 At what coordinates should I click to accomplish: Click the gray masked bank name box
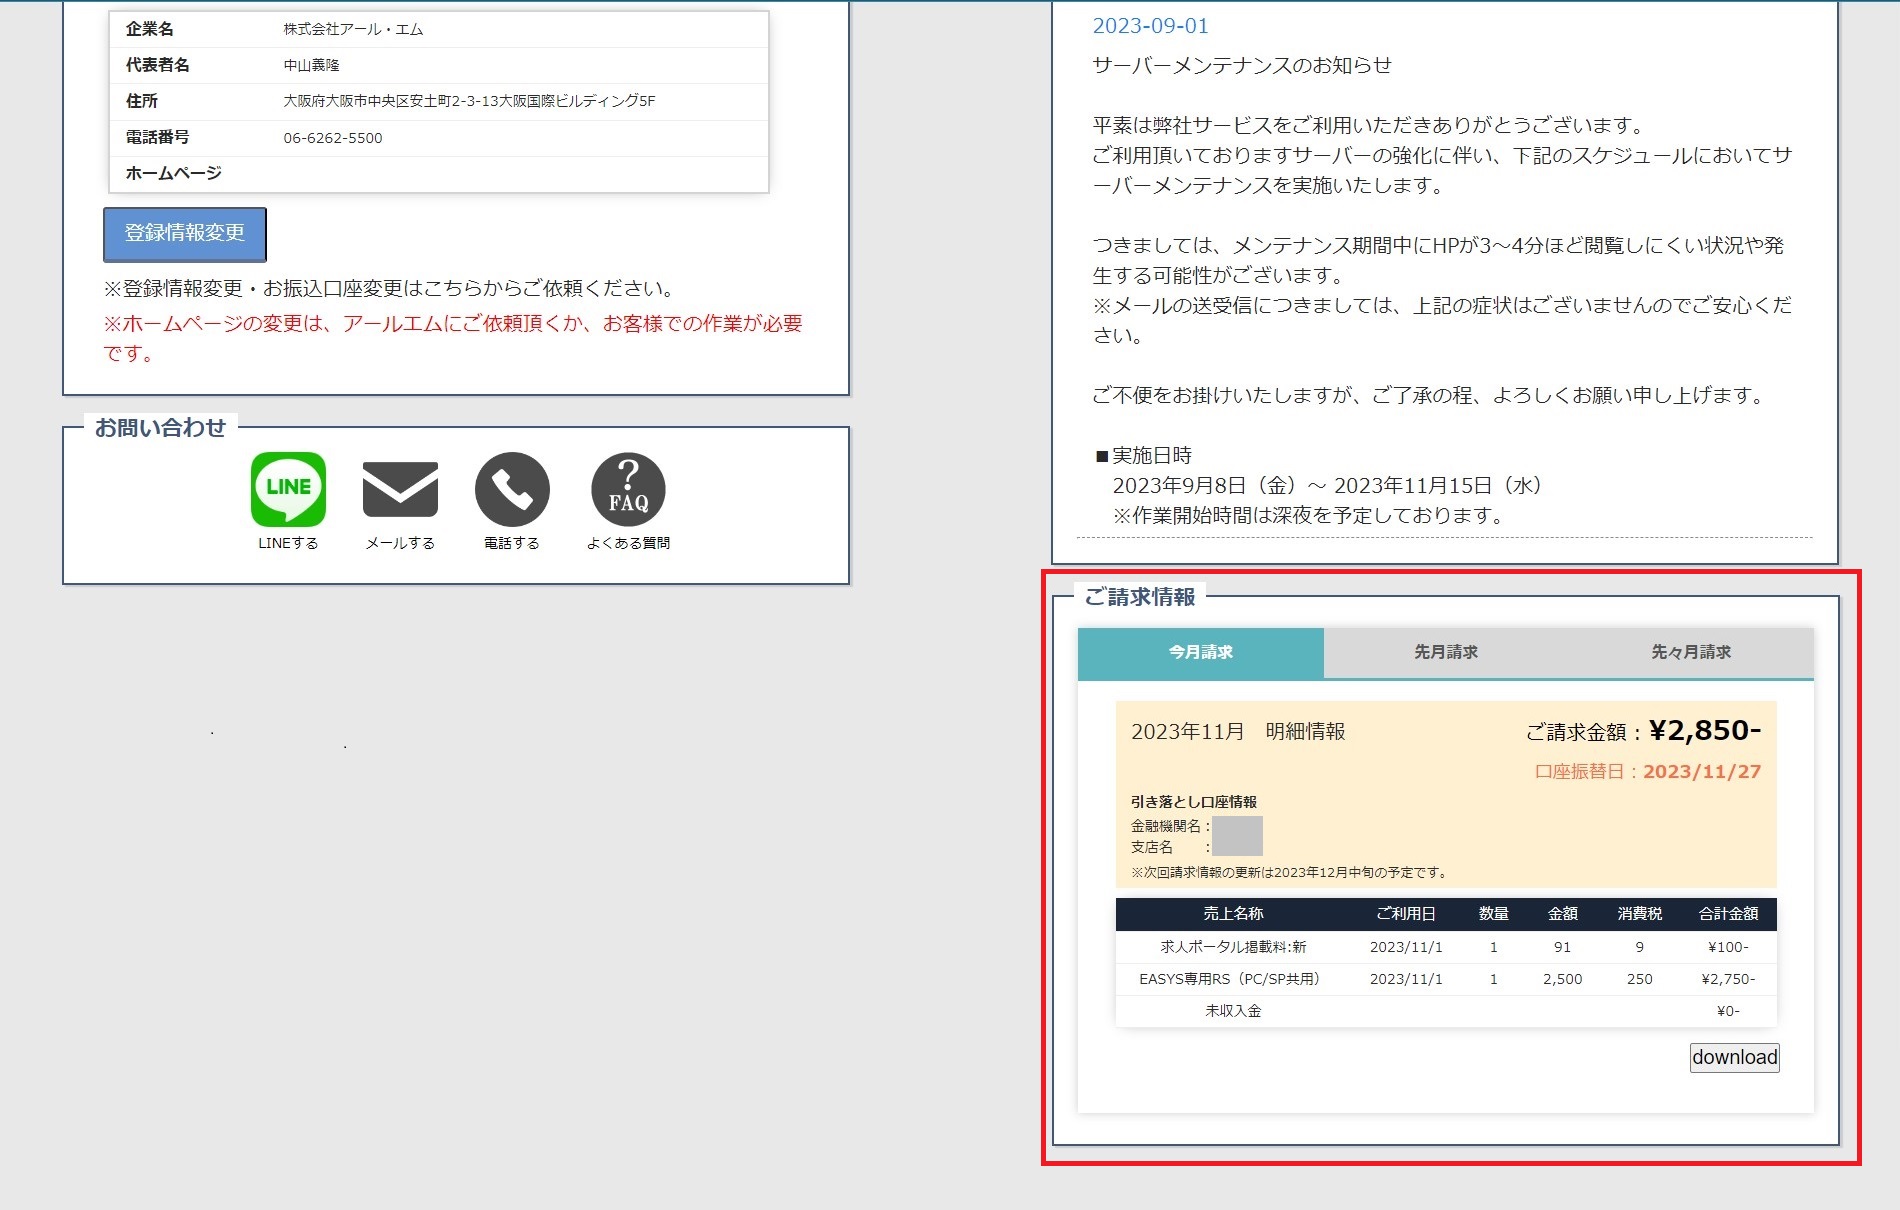pyautogui.click(x=1237, y=836)
